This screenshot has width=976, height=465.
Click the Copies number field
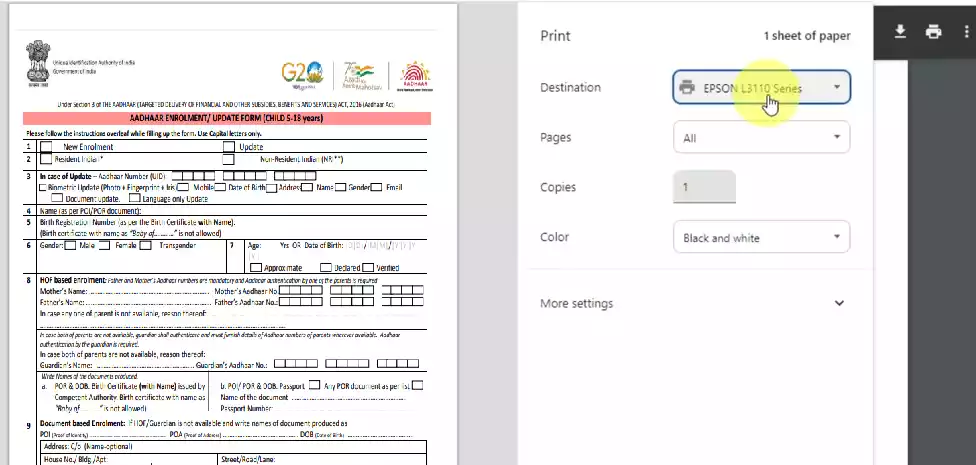[704, 188]
